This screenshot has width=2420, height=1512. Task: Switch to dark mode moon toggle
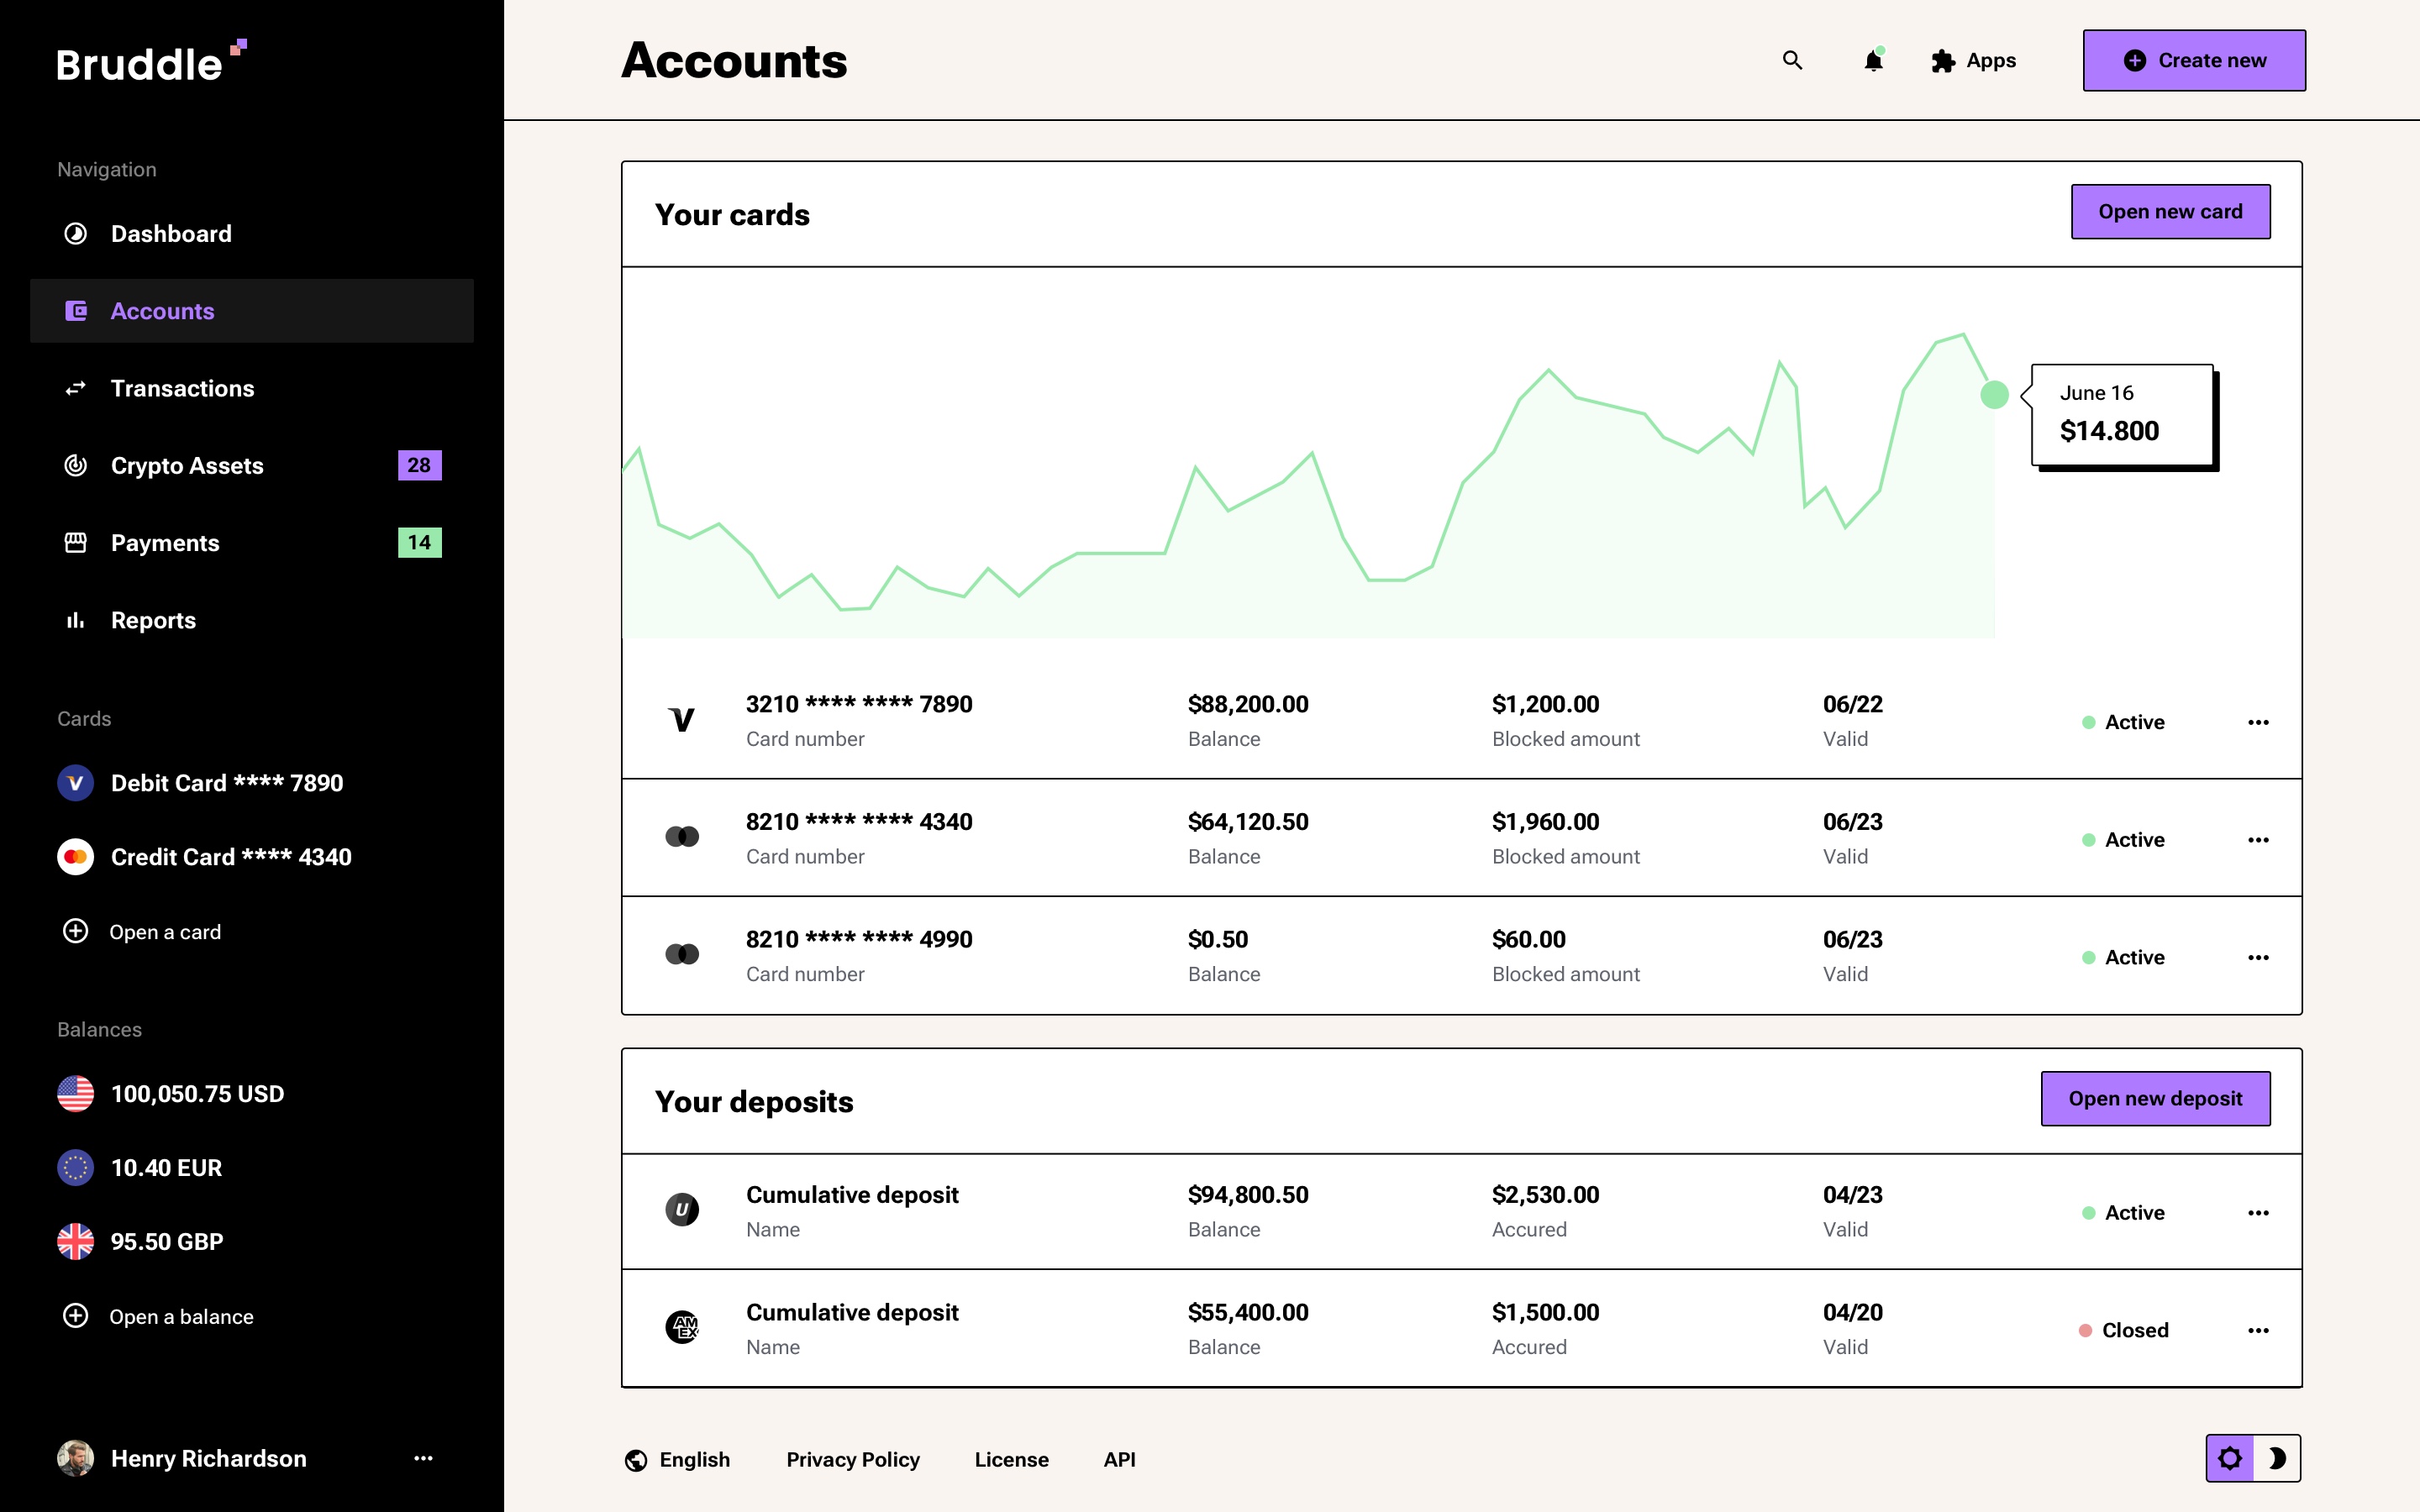tap(2277, 1458)
